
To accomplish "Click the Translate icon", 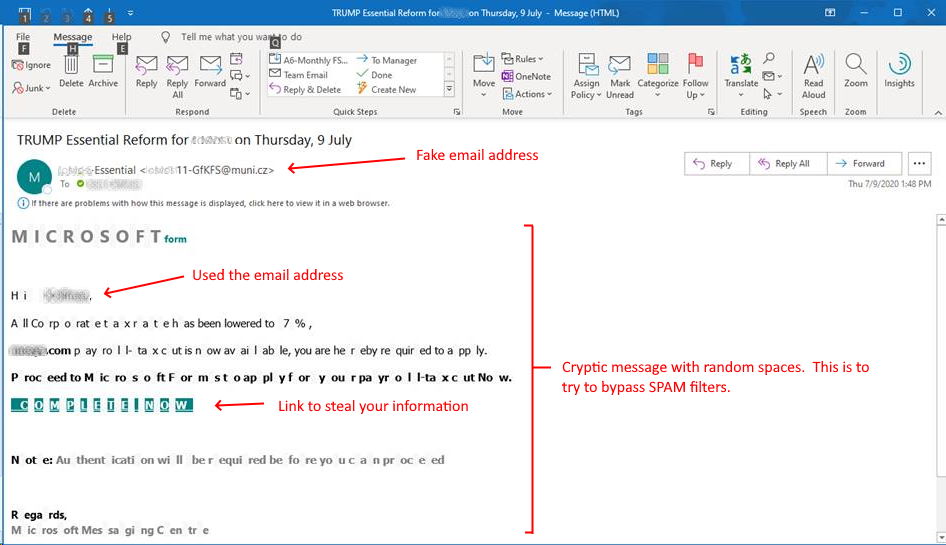I will click(741, 77).
